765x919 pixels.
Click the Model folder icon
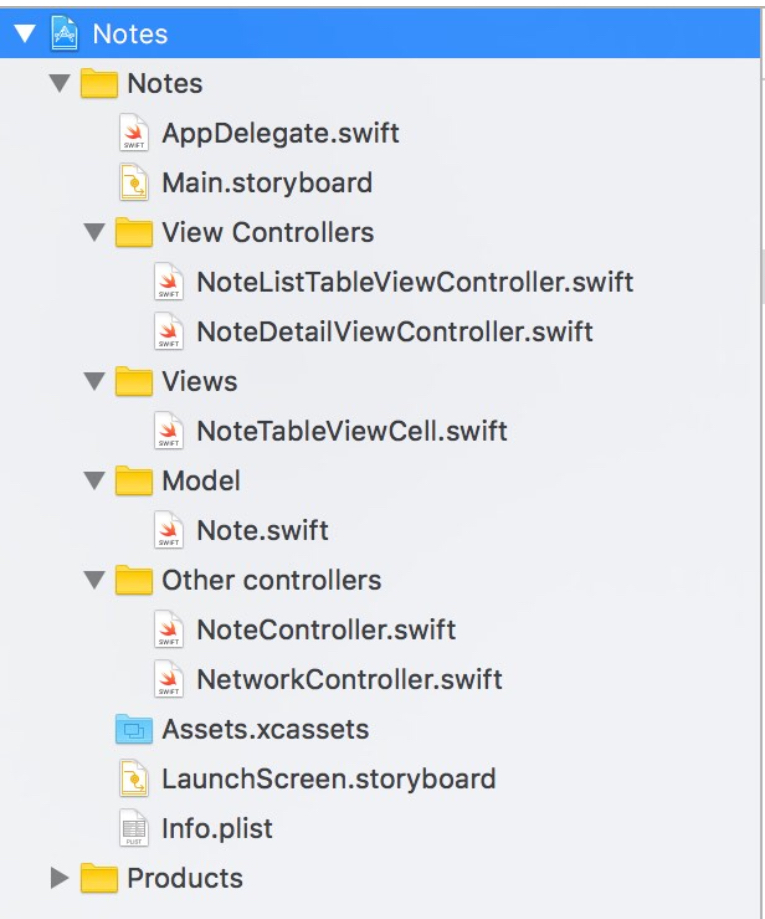point(134,481)
